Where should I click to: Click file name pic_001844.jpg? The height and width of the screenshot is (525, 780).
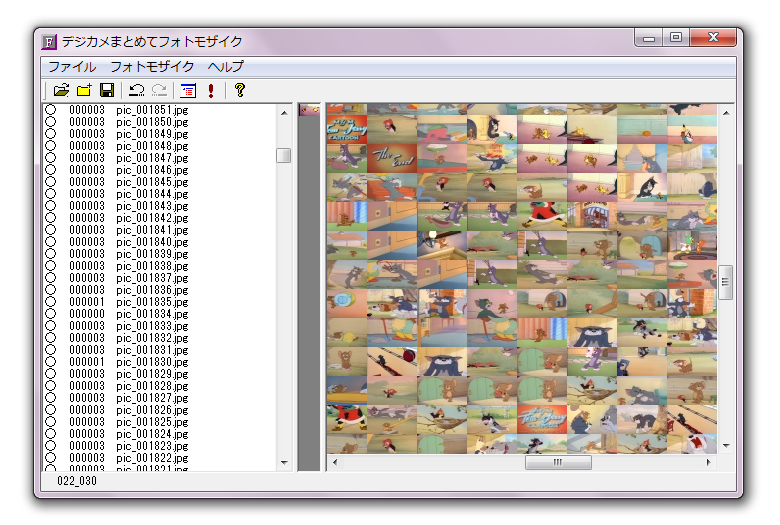click(152, 194)
